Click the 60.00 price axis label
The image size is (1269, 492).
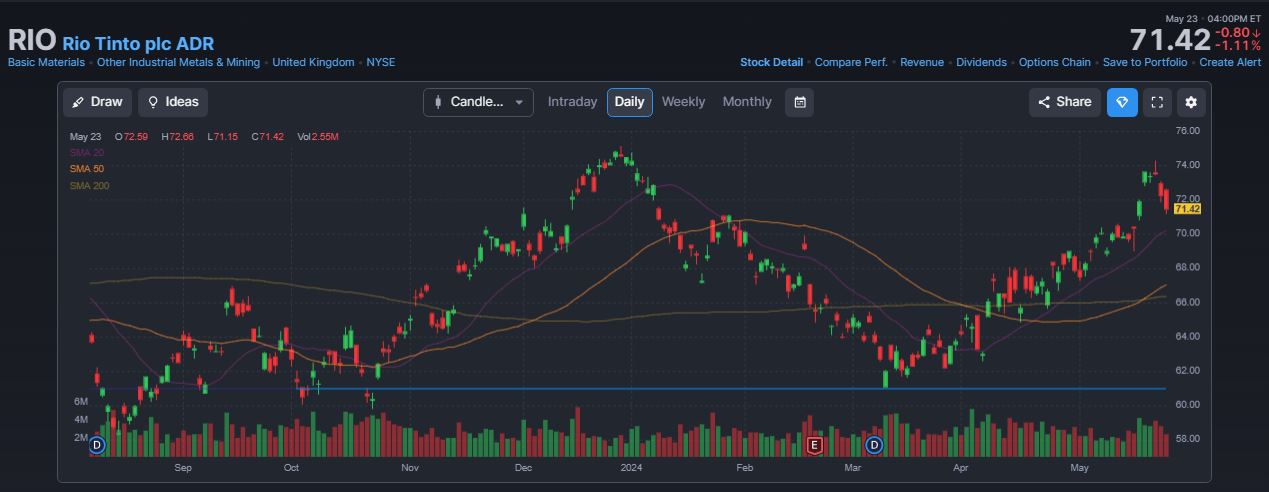click(x=1188, y=405)
